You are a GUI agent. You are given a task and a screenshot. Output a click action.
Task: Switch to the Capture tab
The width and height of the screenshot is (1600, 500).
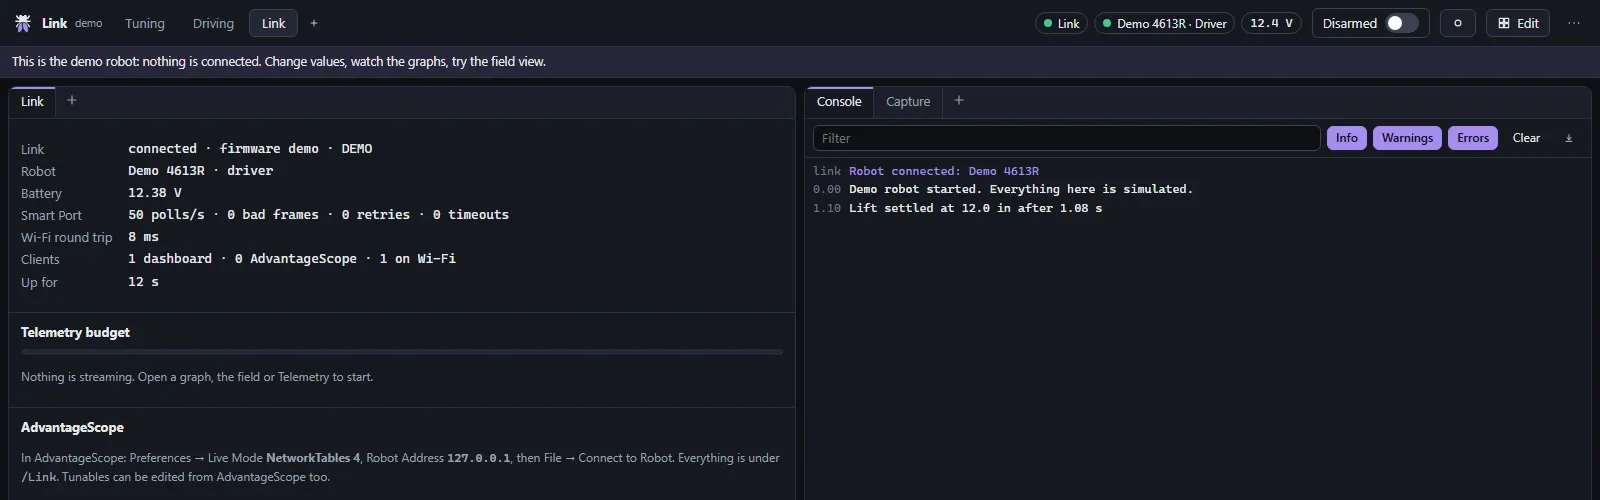pyautogui.click(x=908, y=101)
